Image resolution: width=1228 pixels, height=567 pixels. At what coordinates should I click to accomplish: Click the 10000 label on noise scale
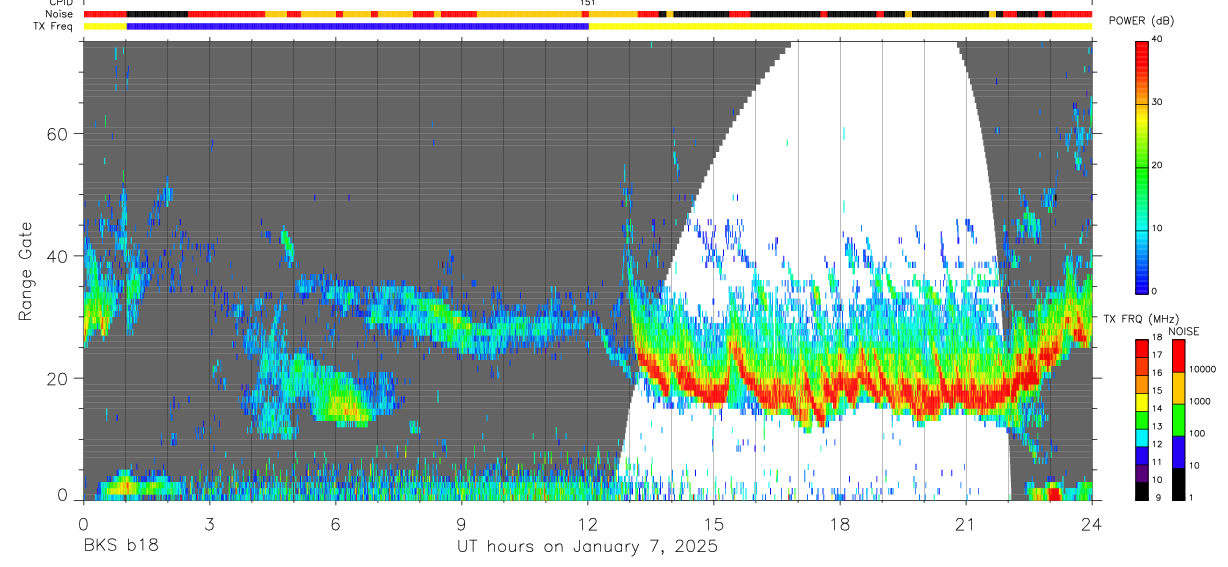pyautogui.click(x=1203, y=369)
